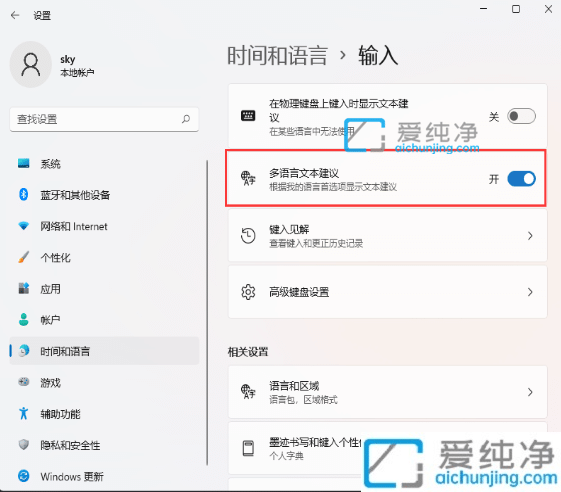Select 应用 in the navigation list

pyautogui.click(x=104, y=288)
